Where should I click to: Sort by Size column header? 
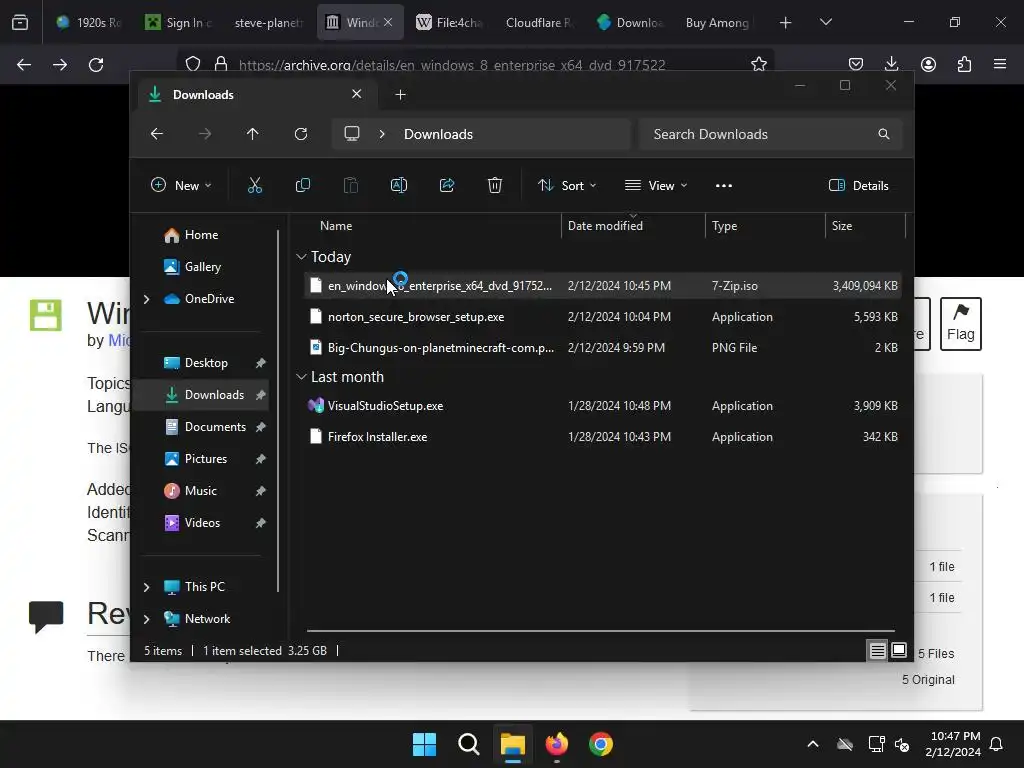coord(865,226)
